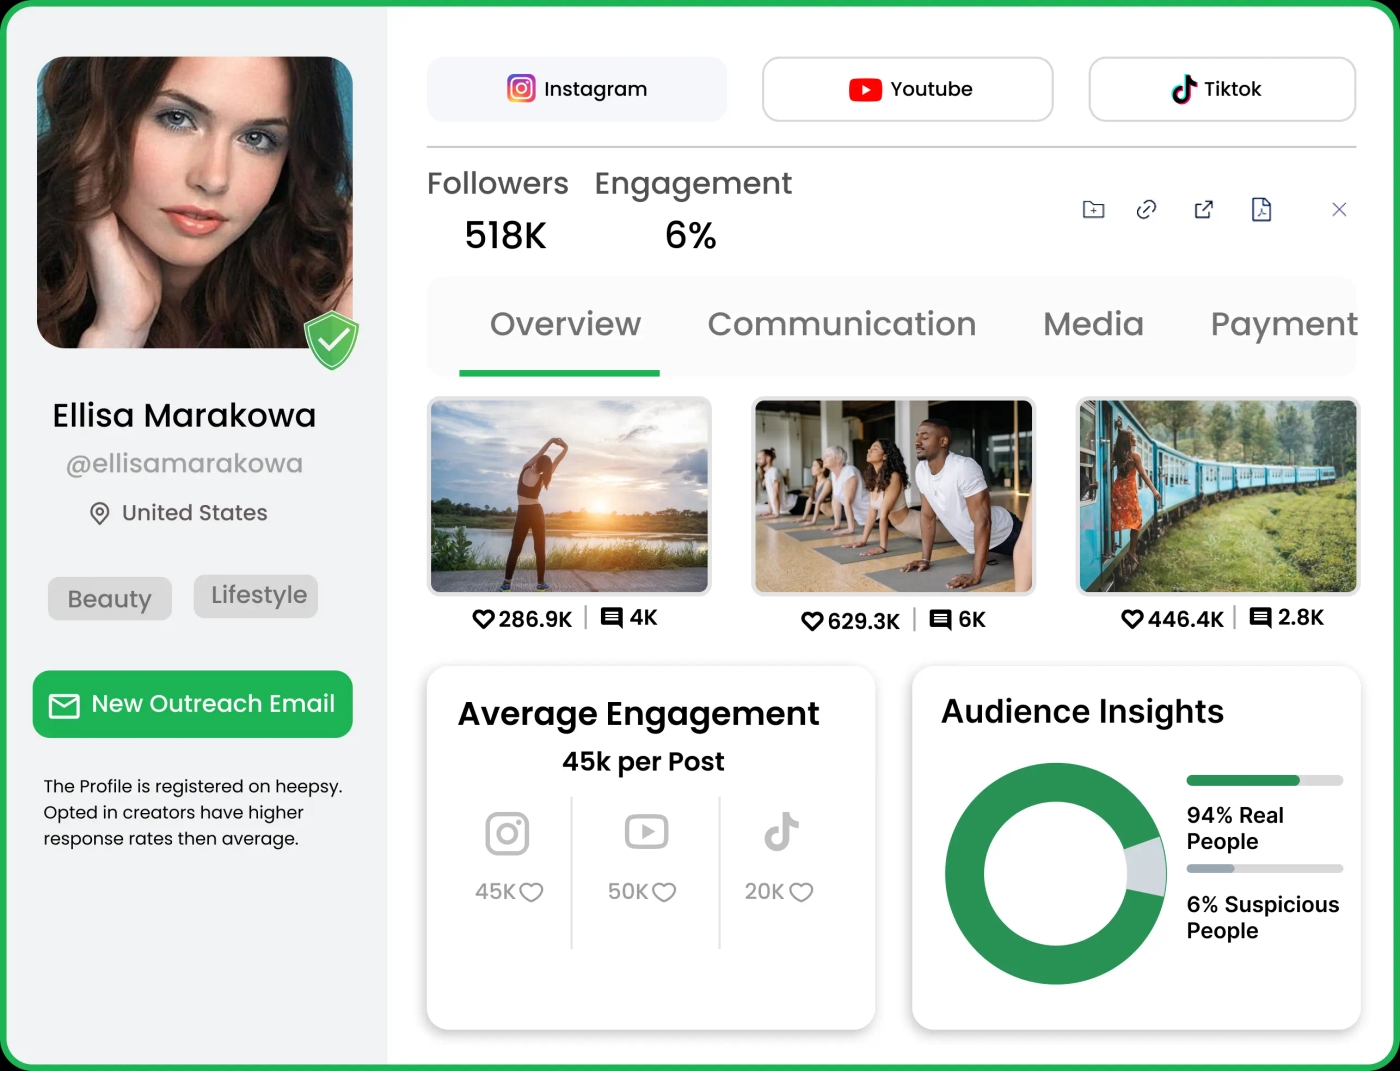The image size is (1400, 1071).
Task: Select the Payment tab
Action: pos(1284,324)
